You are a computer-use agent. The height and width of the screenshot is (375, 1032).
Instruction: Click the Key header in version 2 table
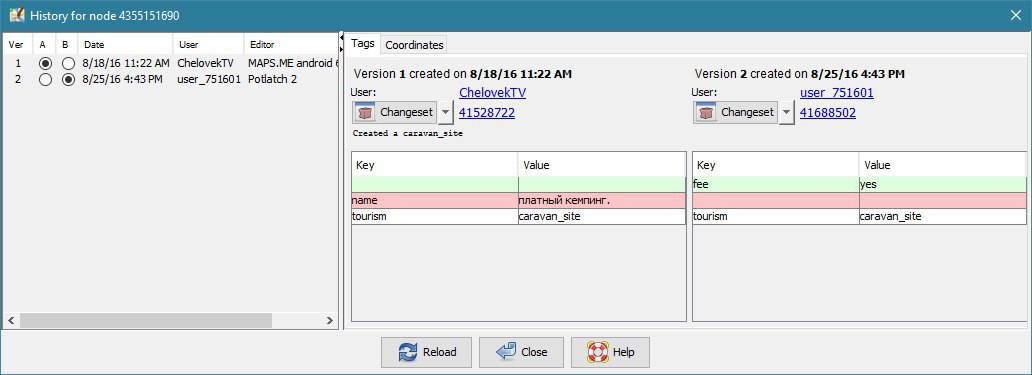coord(775,165)
